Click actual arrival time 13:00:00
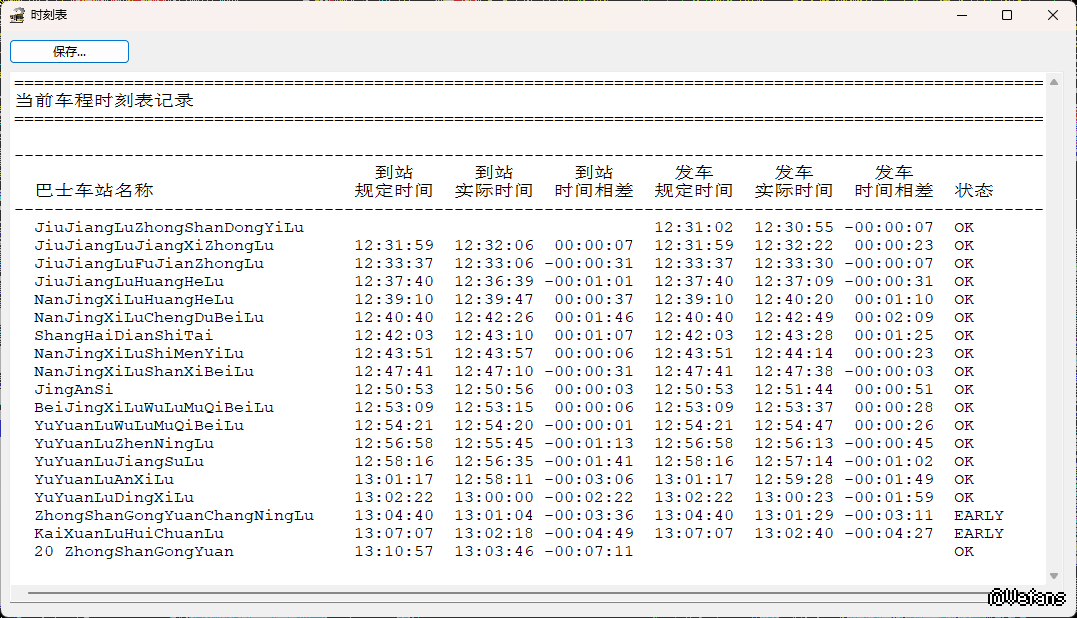The image size is (1077, 618). tap(494, 497)
